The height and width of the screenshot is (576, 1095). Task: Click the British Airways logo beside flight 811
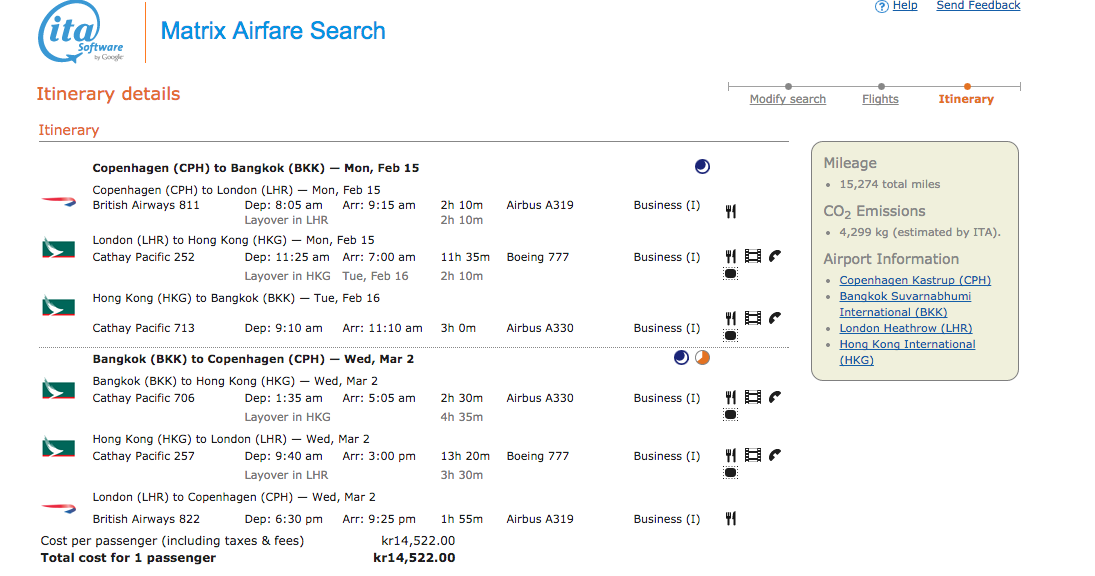(x=59, y=202)
